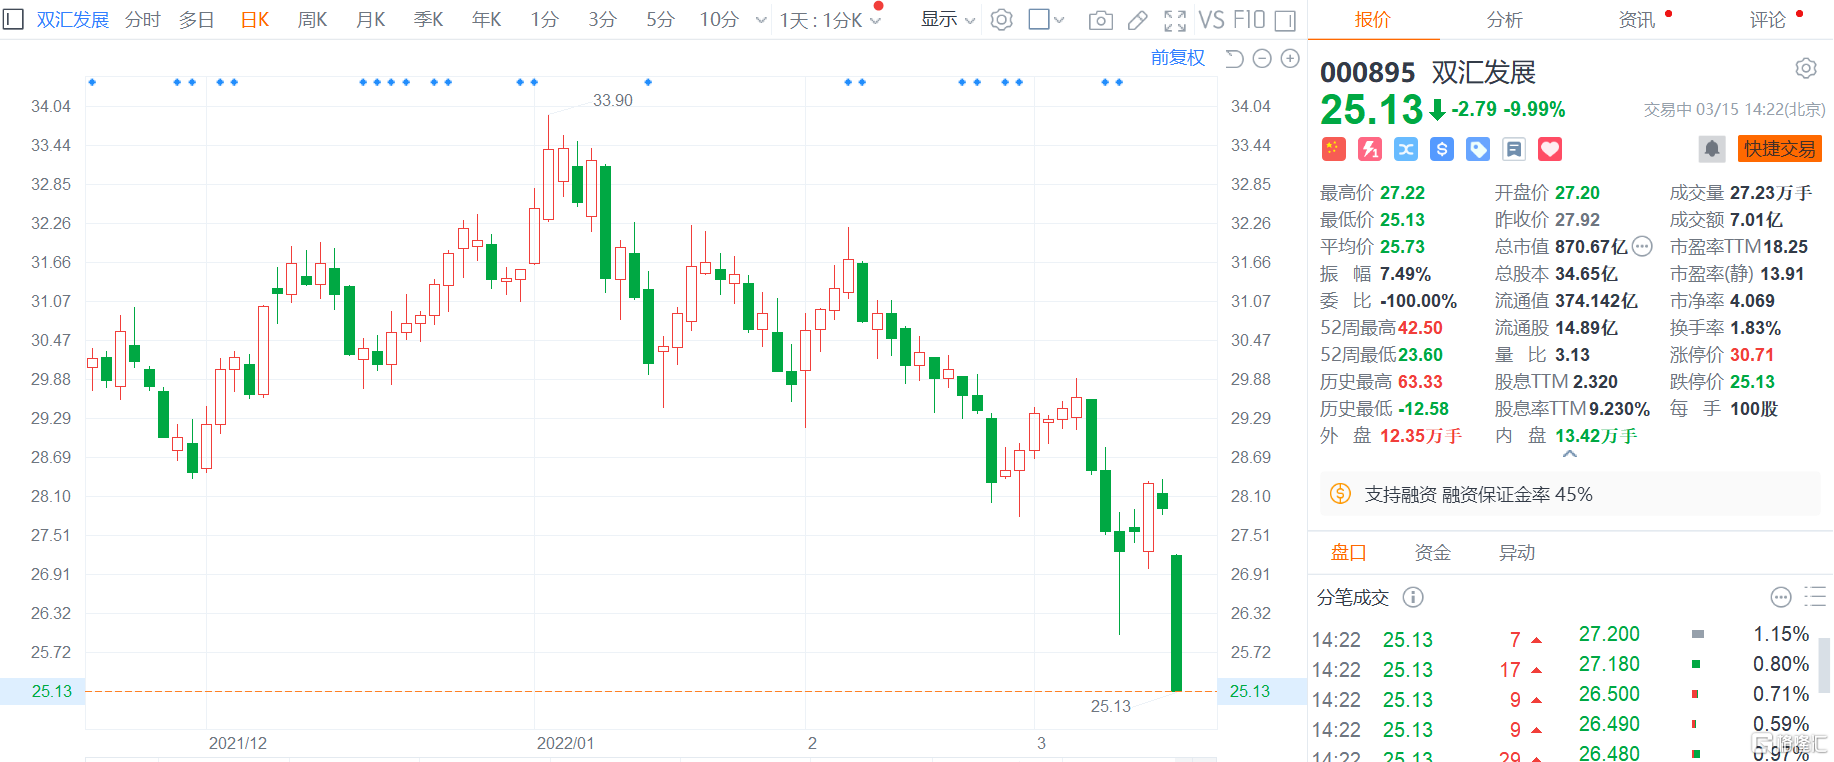Viewport: 1834px width, 762px height.
Task: Switch to 日K daily candlestick view
Action: click(255, 20)
